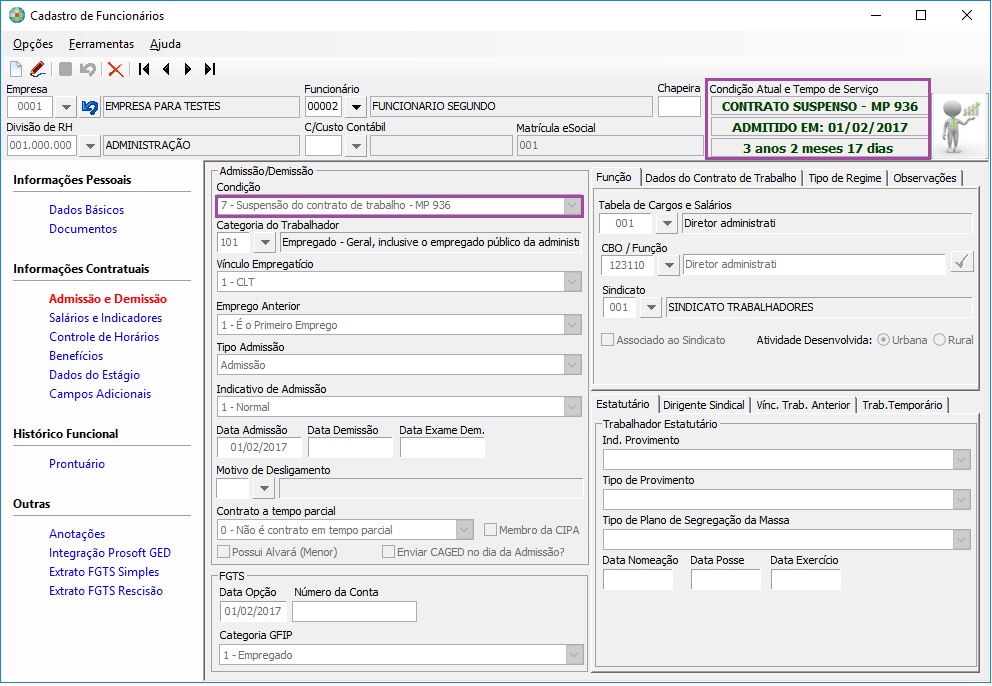
Task: Switch to Dados do Contrato de Trabalho tab
Action: tap(721, 178)
